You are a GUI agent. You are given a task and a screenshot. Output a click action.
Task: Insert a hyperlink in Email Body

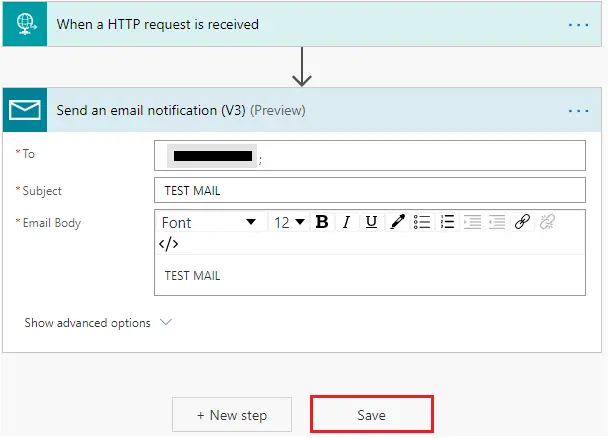[x=522, y=222]
